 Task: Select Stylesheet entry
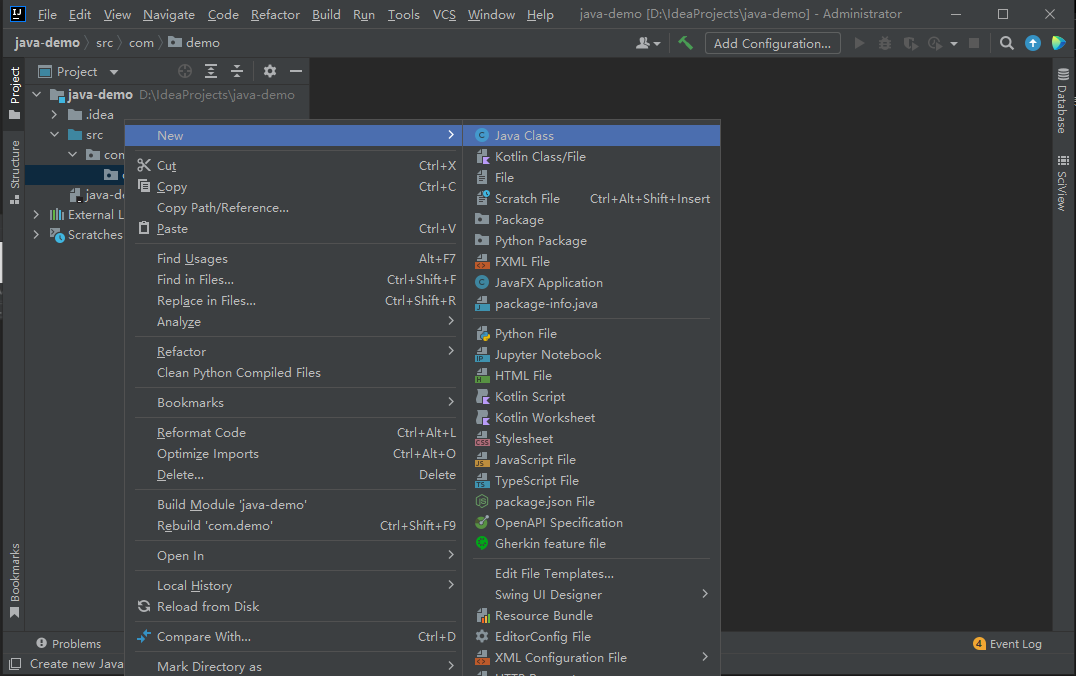pyautogui.click(x=592, y=439)
